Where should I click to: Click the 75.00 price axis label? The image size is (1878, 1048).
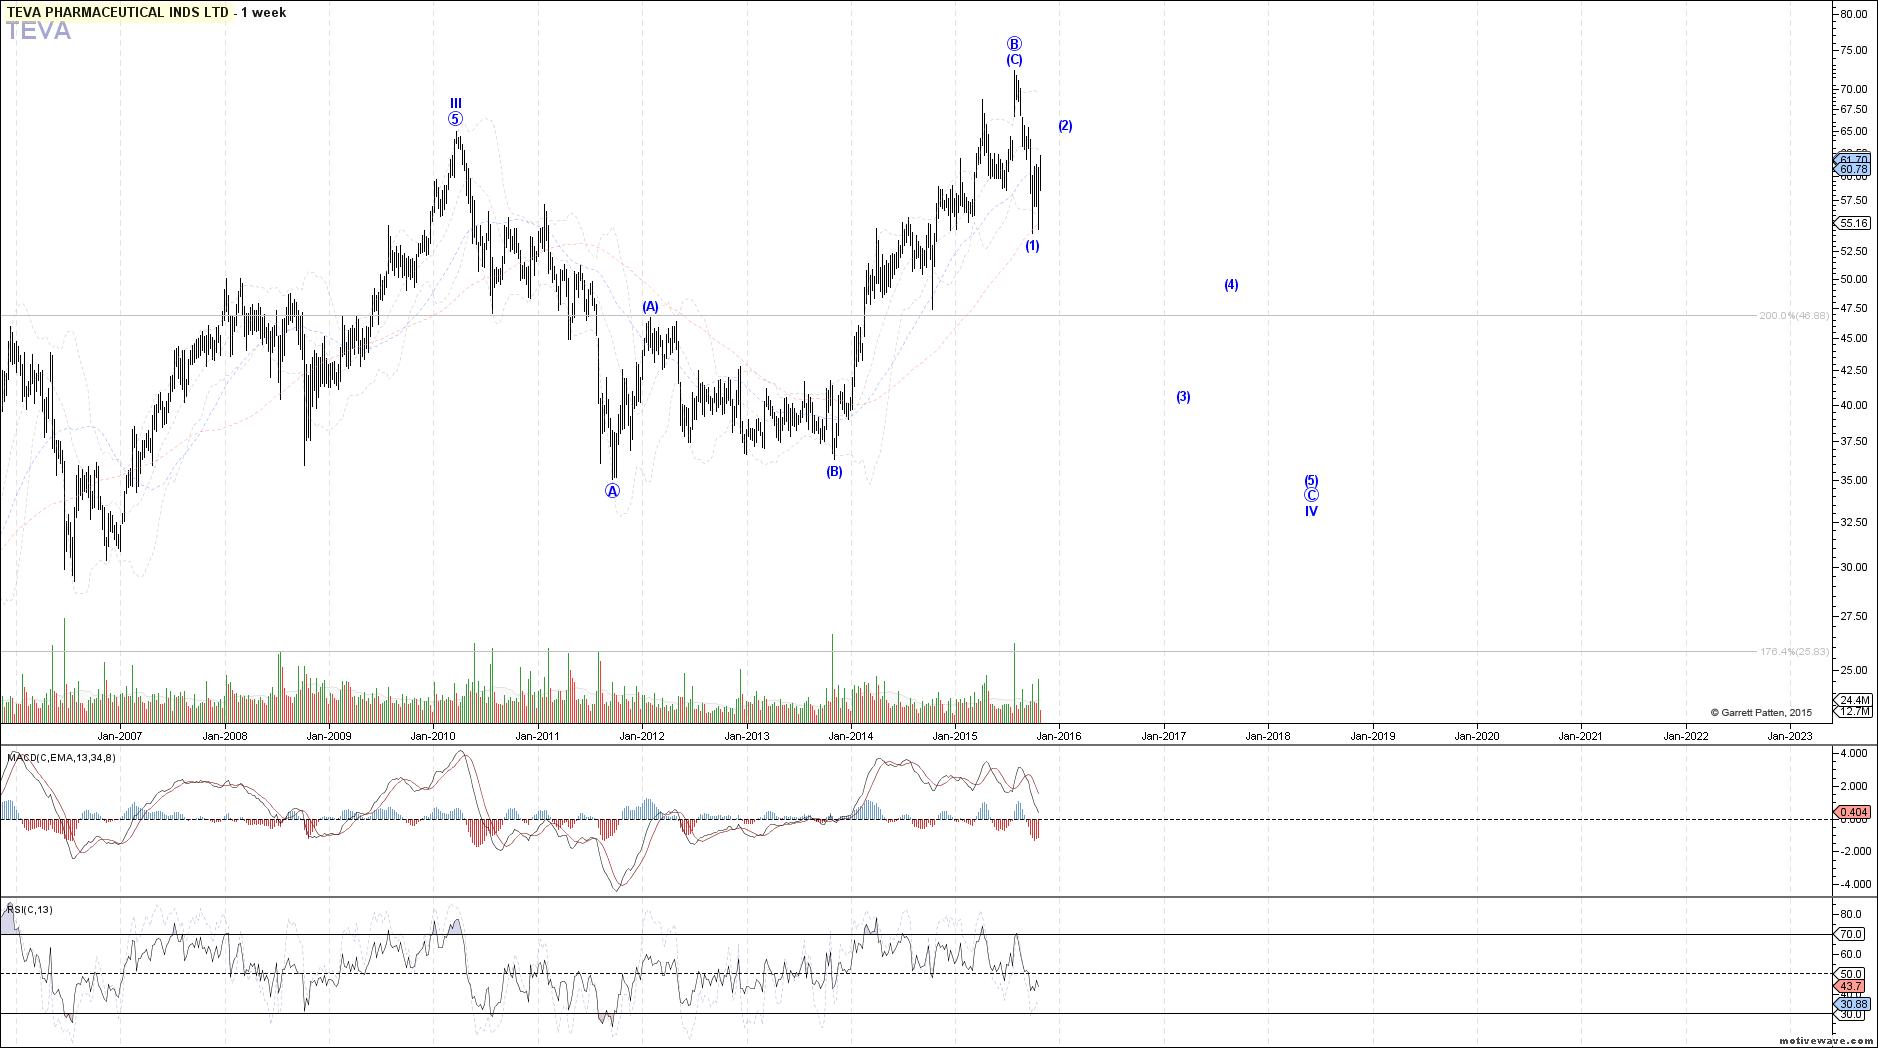1853,50
